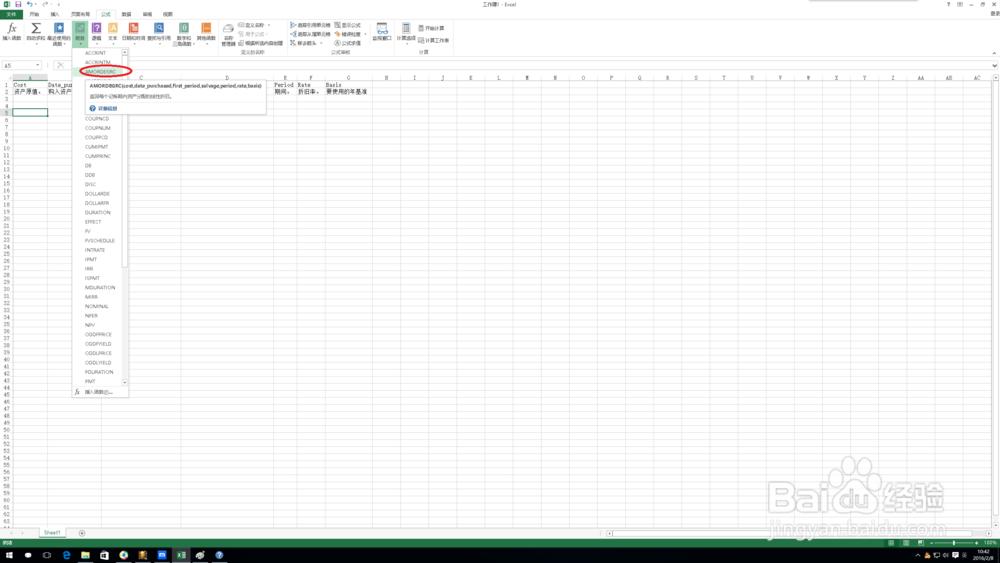Click the cancel X in the formula bar
This screenshot has width=1000, height=563.
coord(61,65)
